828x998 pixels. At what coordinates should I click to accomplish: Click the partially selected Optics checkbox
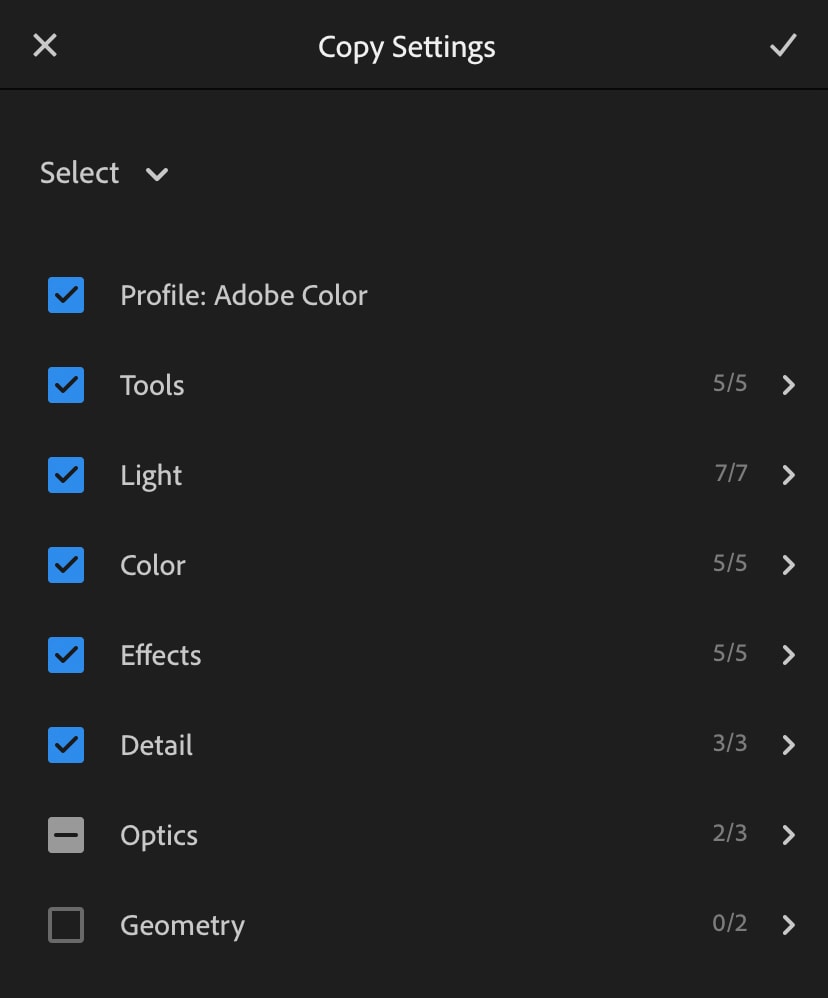pos(66,835)
